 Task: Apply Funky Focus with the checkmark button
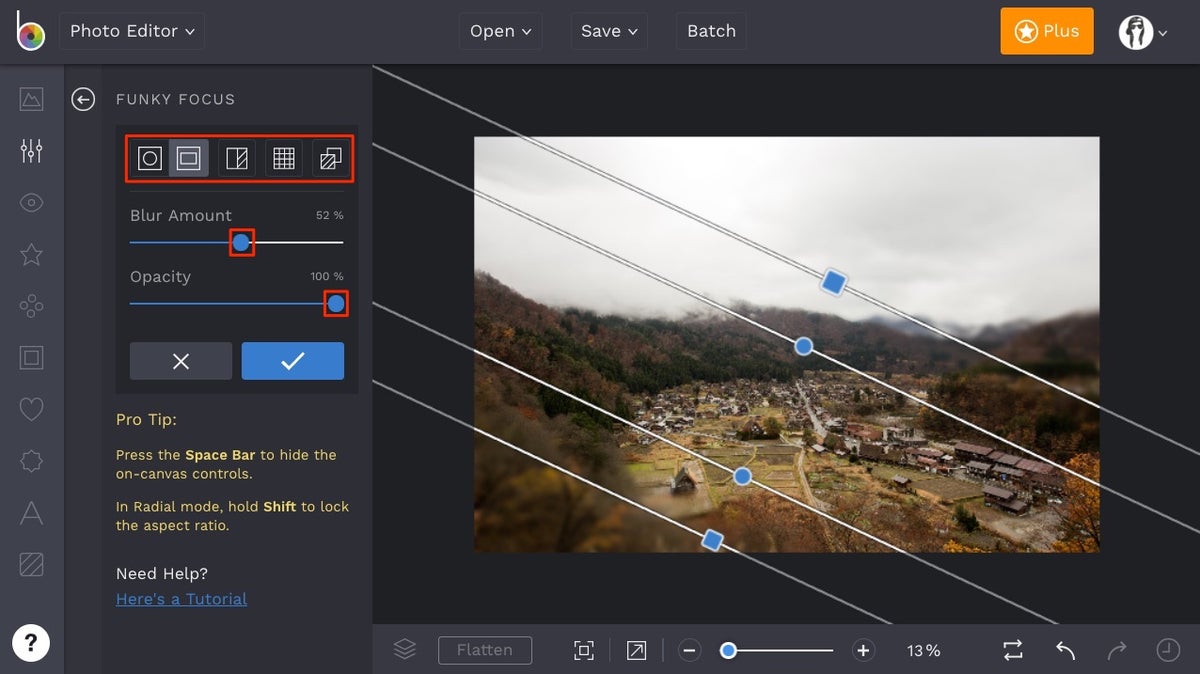click(292, 361)
